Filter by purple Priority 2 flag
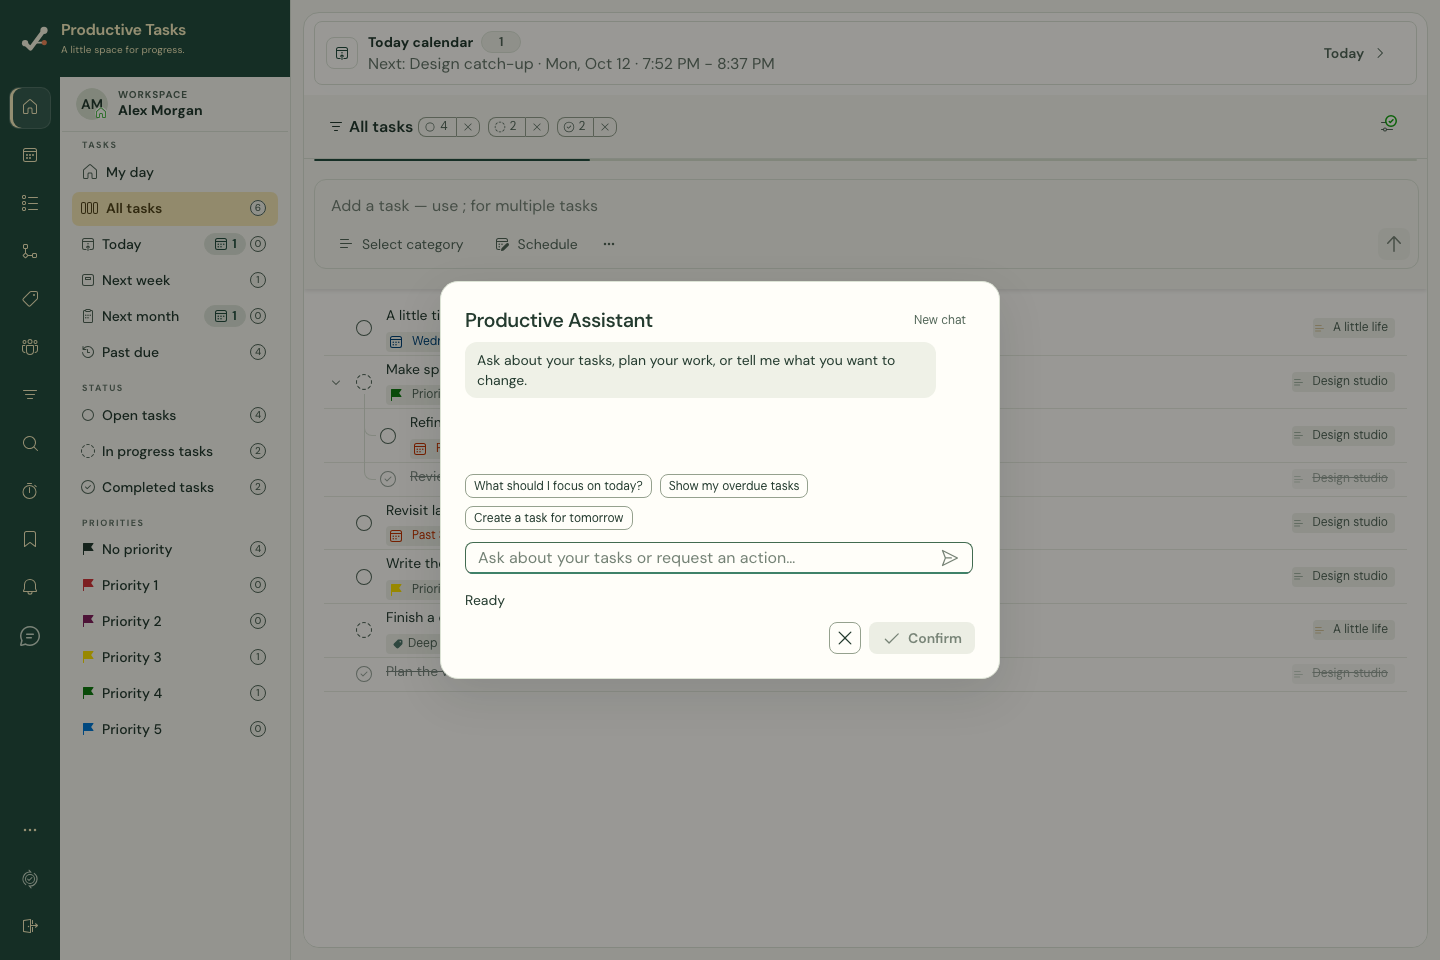This screenshot has height=960, width=1440. 175,621
